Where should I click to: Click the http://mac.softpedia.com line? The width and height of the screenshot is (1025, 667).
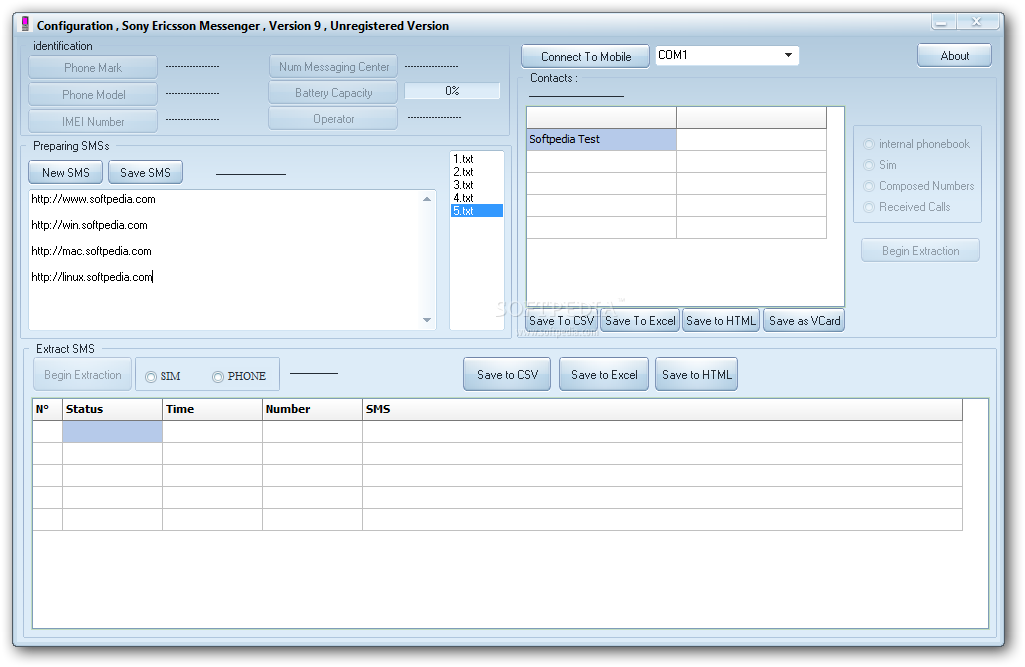[92, 251]
